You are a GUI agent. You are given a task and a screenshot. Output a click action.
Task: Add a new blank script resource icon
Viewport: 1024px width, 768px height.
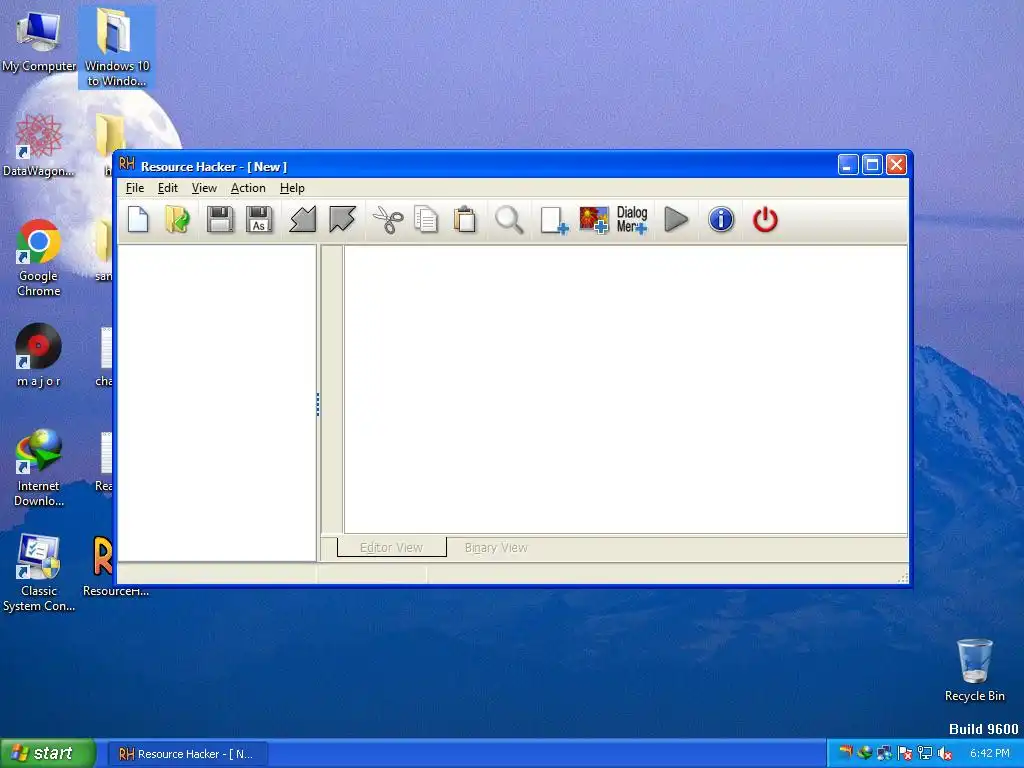(x=554, y=220)
